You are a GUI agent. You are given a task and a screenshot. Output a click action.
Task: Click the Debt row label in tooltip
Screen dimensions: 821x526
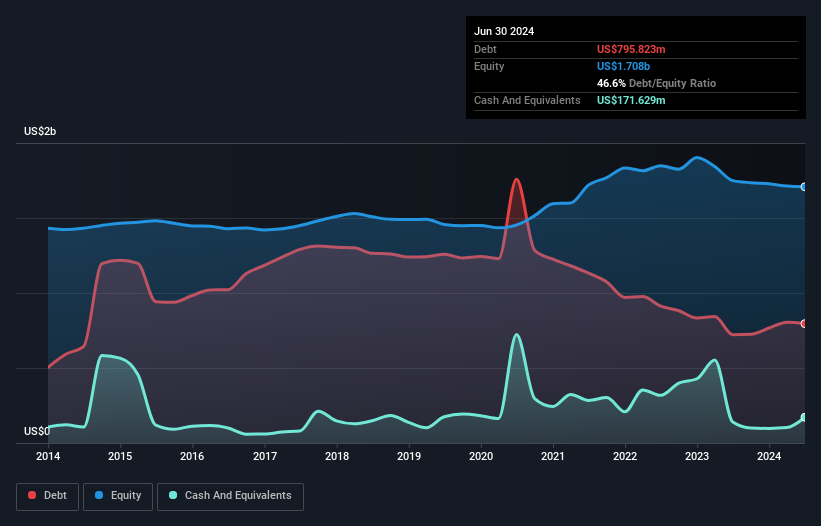[x=485, y=49]
